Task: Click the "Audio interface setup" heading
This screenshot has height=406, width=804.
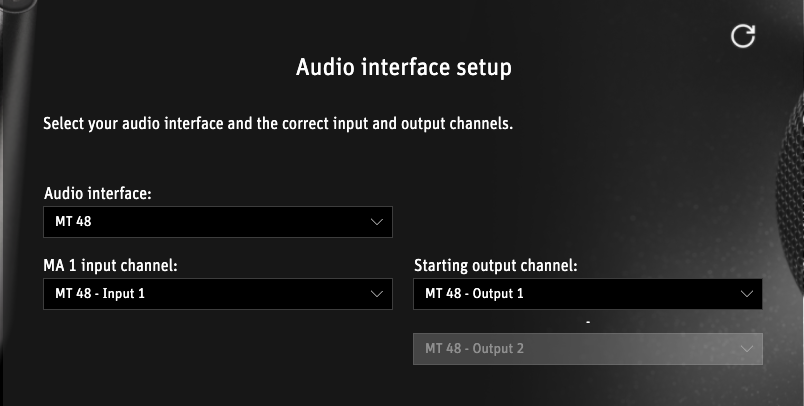Action: point(404,68)
